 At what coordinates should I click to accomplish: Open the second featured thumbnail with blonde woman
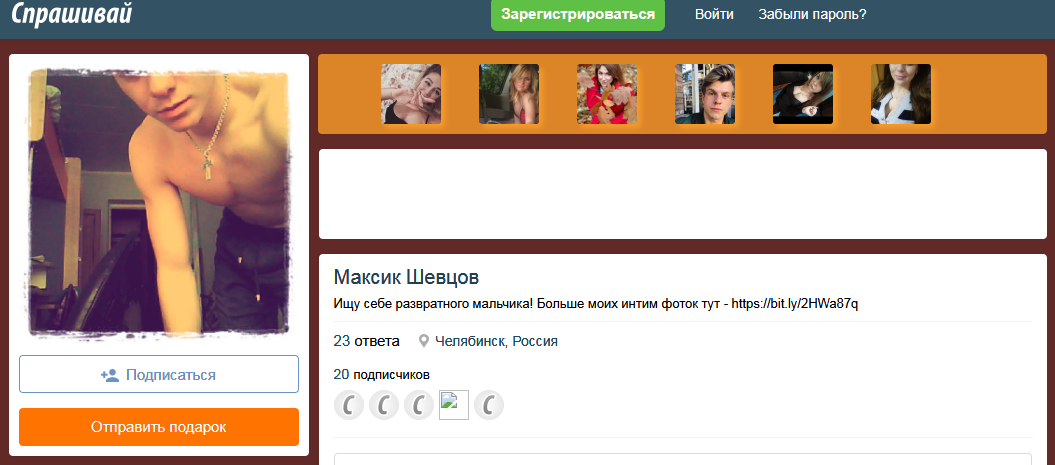[509, 94]
